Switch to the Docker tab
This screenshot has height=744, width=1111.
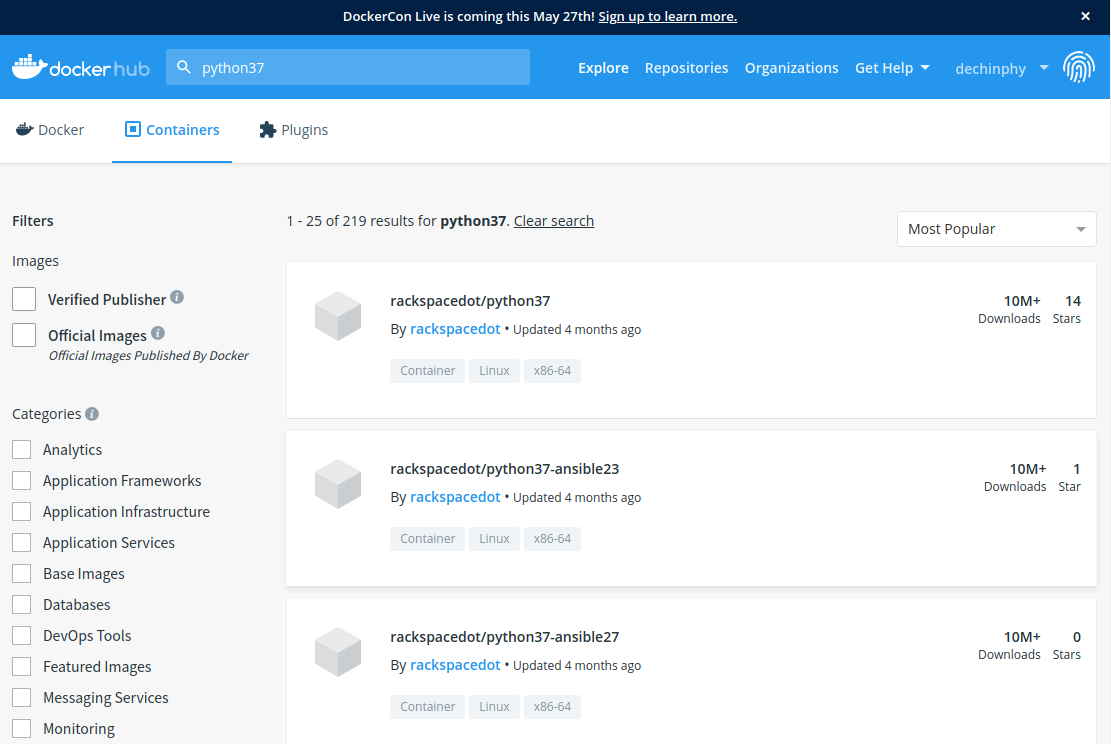pyautogui.click(x=50, y=130)
